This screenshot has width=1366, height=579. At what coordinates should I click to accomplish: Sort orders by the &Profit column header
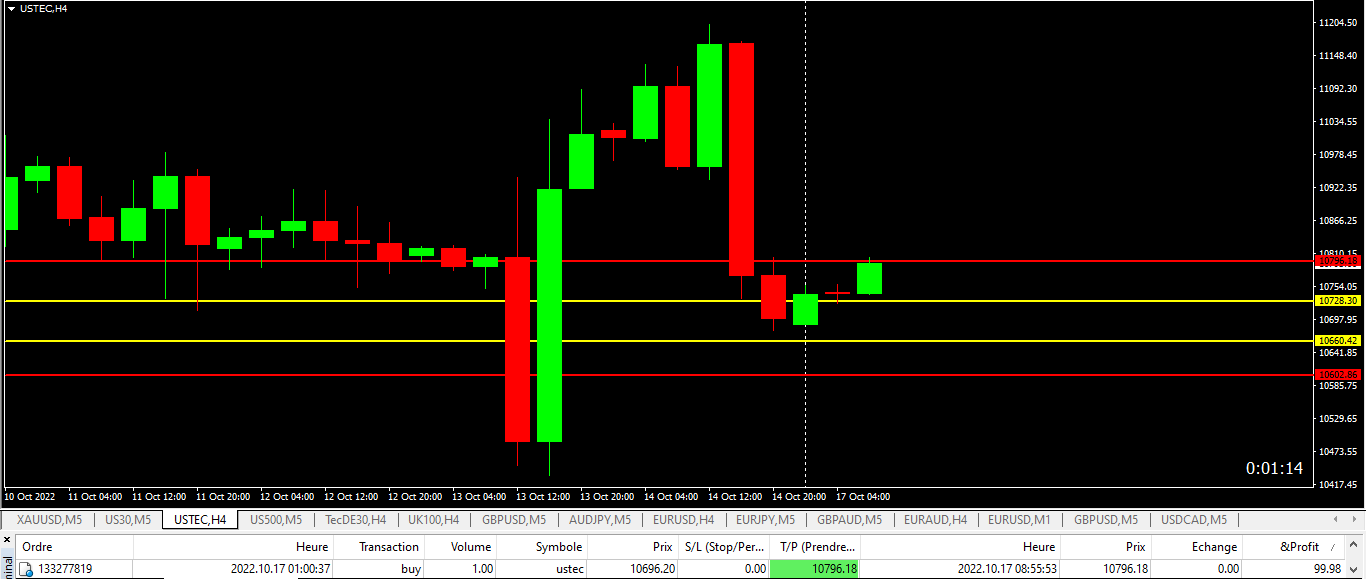1297,547
